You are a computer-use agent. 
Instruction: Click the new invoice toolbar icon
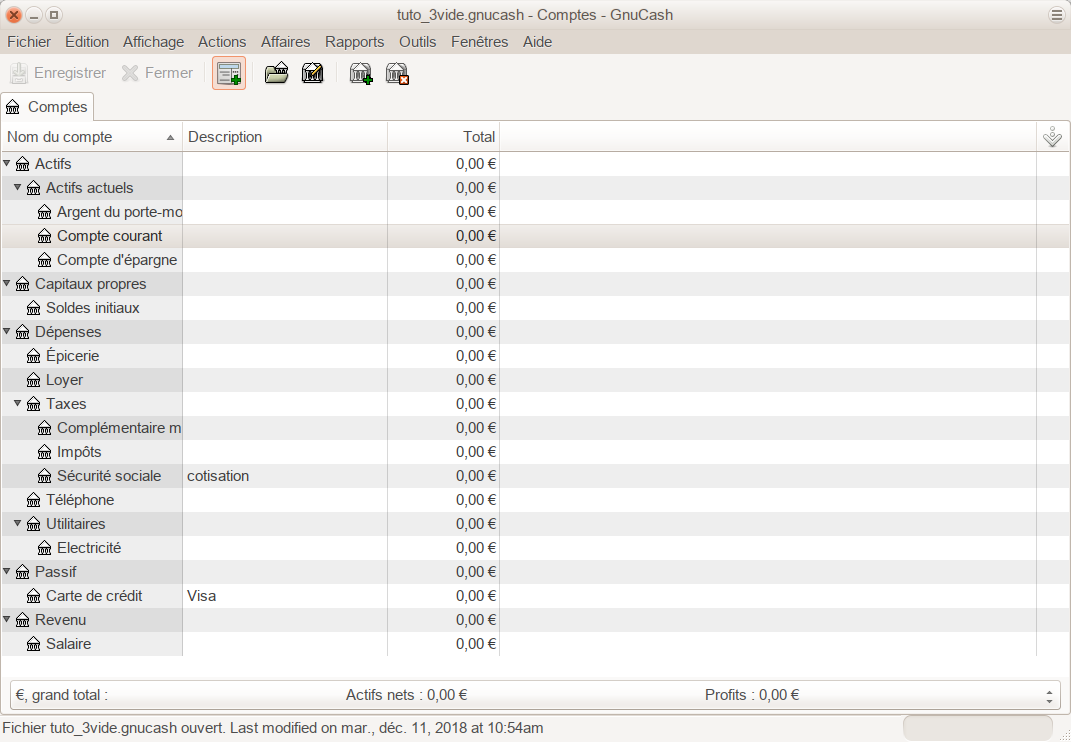(229, 73)
